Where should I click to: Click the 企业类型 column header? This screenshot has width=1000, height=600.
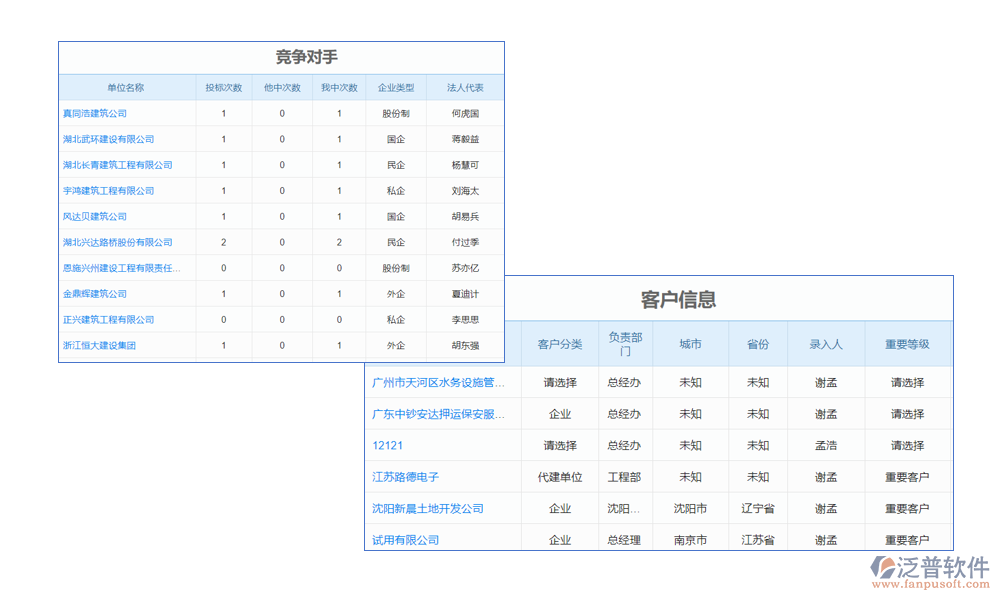pos(396,87)
